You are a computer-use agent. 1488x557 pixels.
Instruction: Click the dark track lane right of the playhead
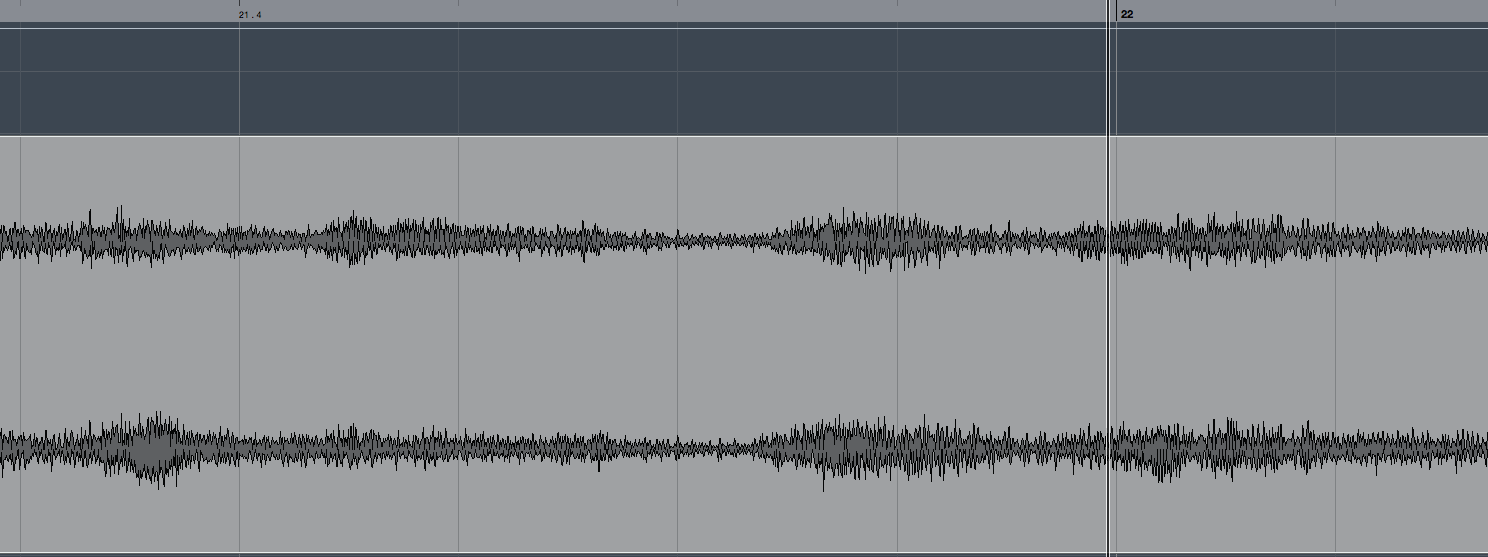point(1300,80)
